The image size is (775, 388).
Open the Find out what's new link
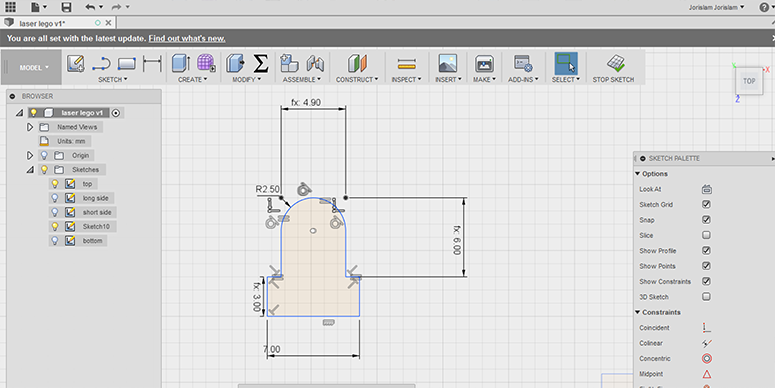tap(187, 39)
